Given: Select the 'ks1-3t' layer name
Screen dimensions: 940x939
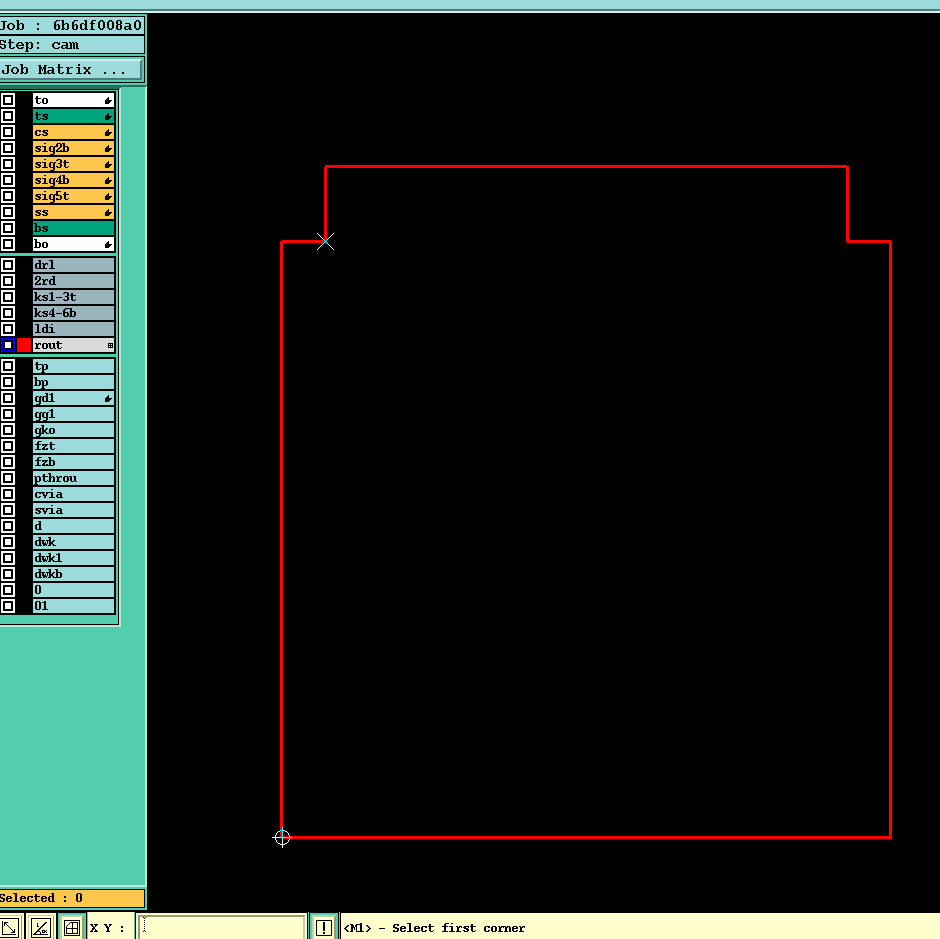Looking at the screenshot, I should click(74, 297).
